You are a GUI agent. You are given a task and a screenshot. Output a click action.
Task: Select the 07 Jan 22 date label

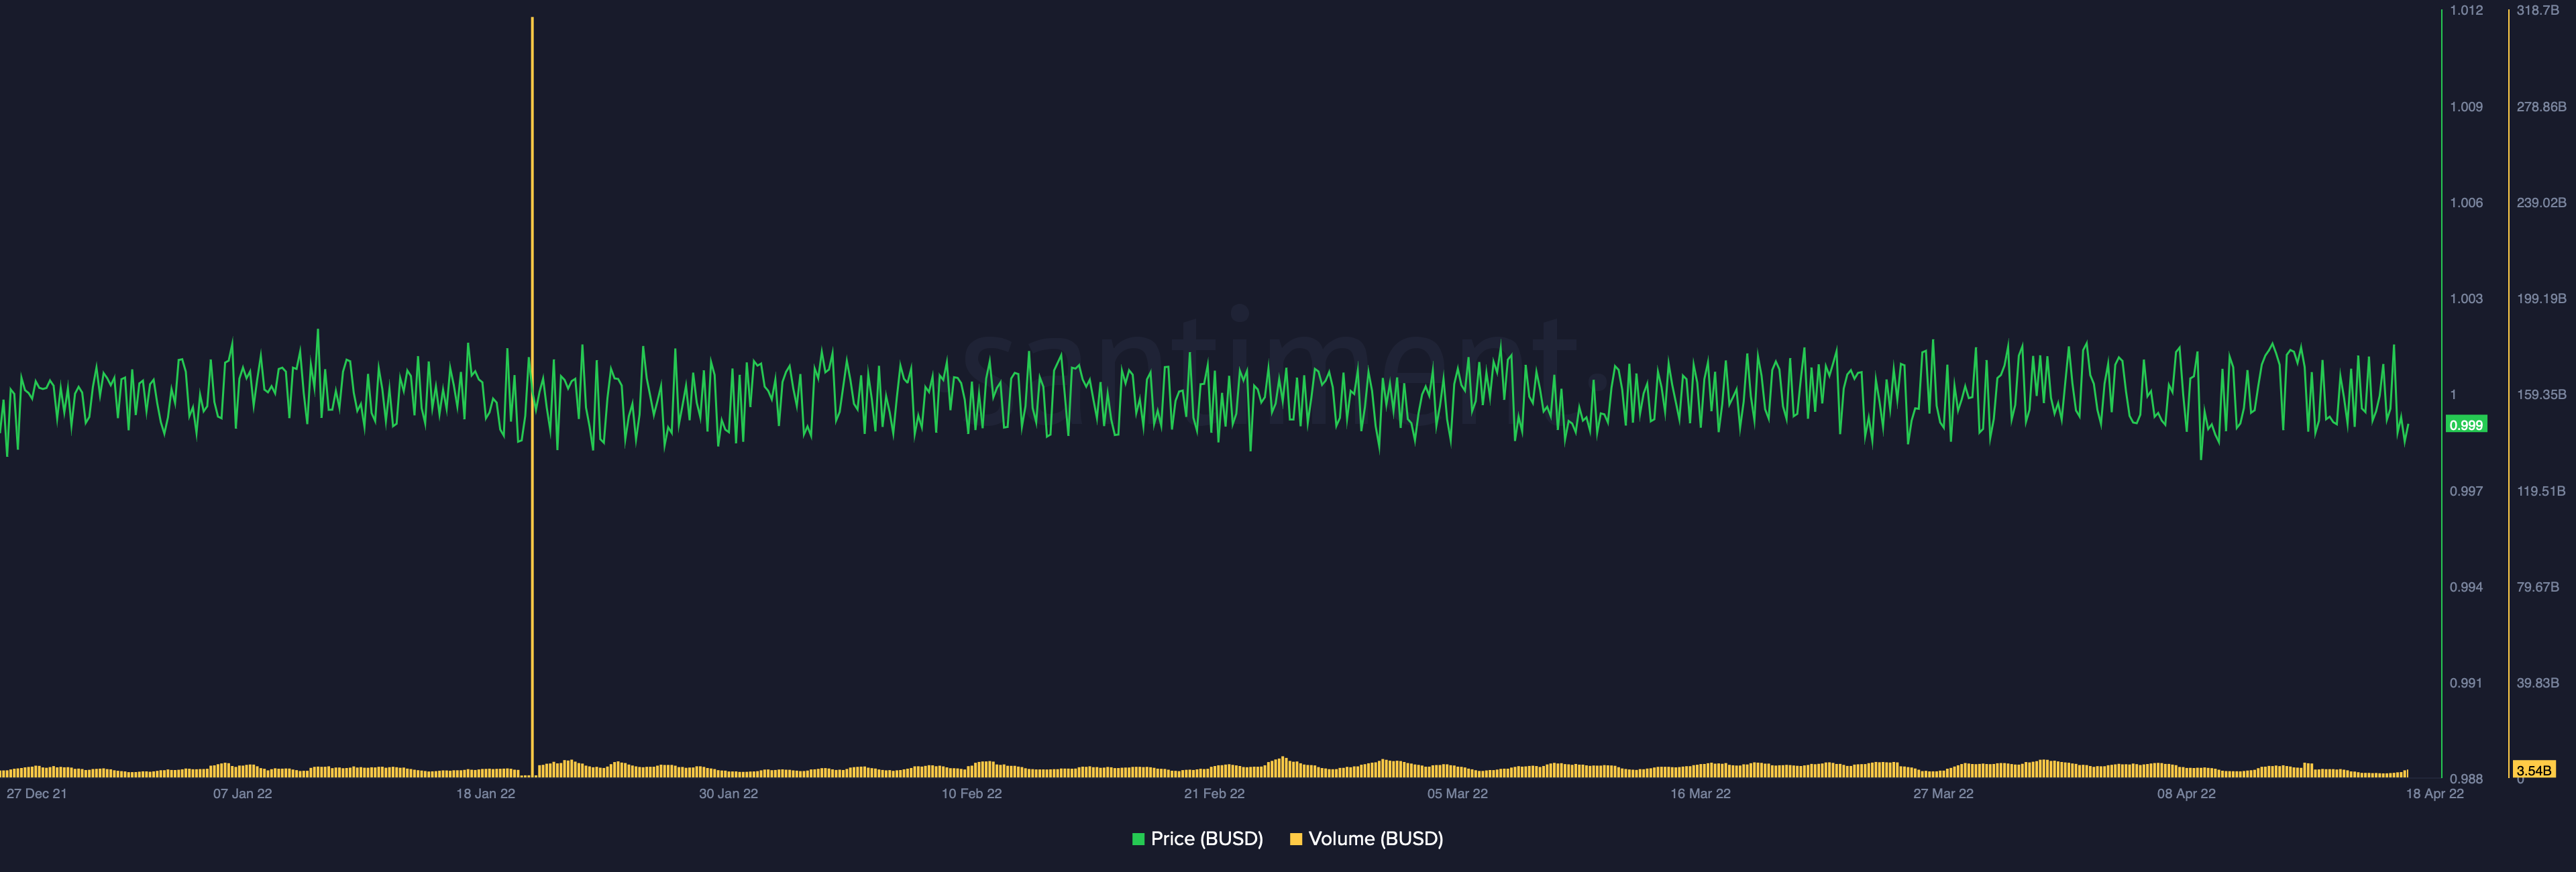242,794
